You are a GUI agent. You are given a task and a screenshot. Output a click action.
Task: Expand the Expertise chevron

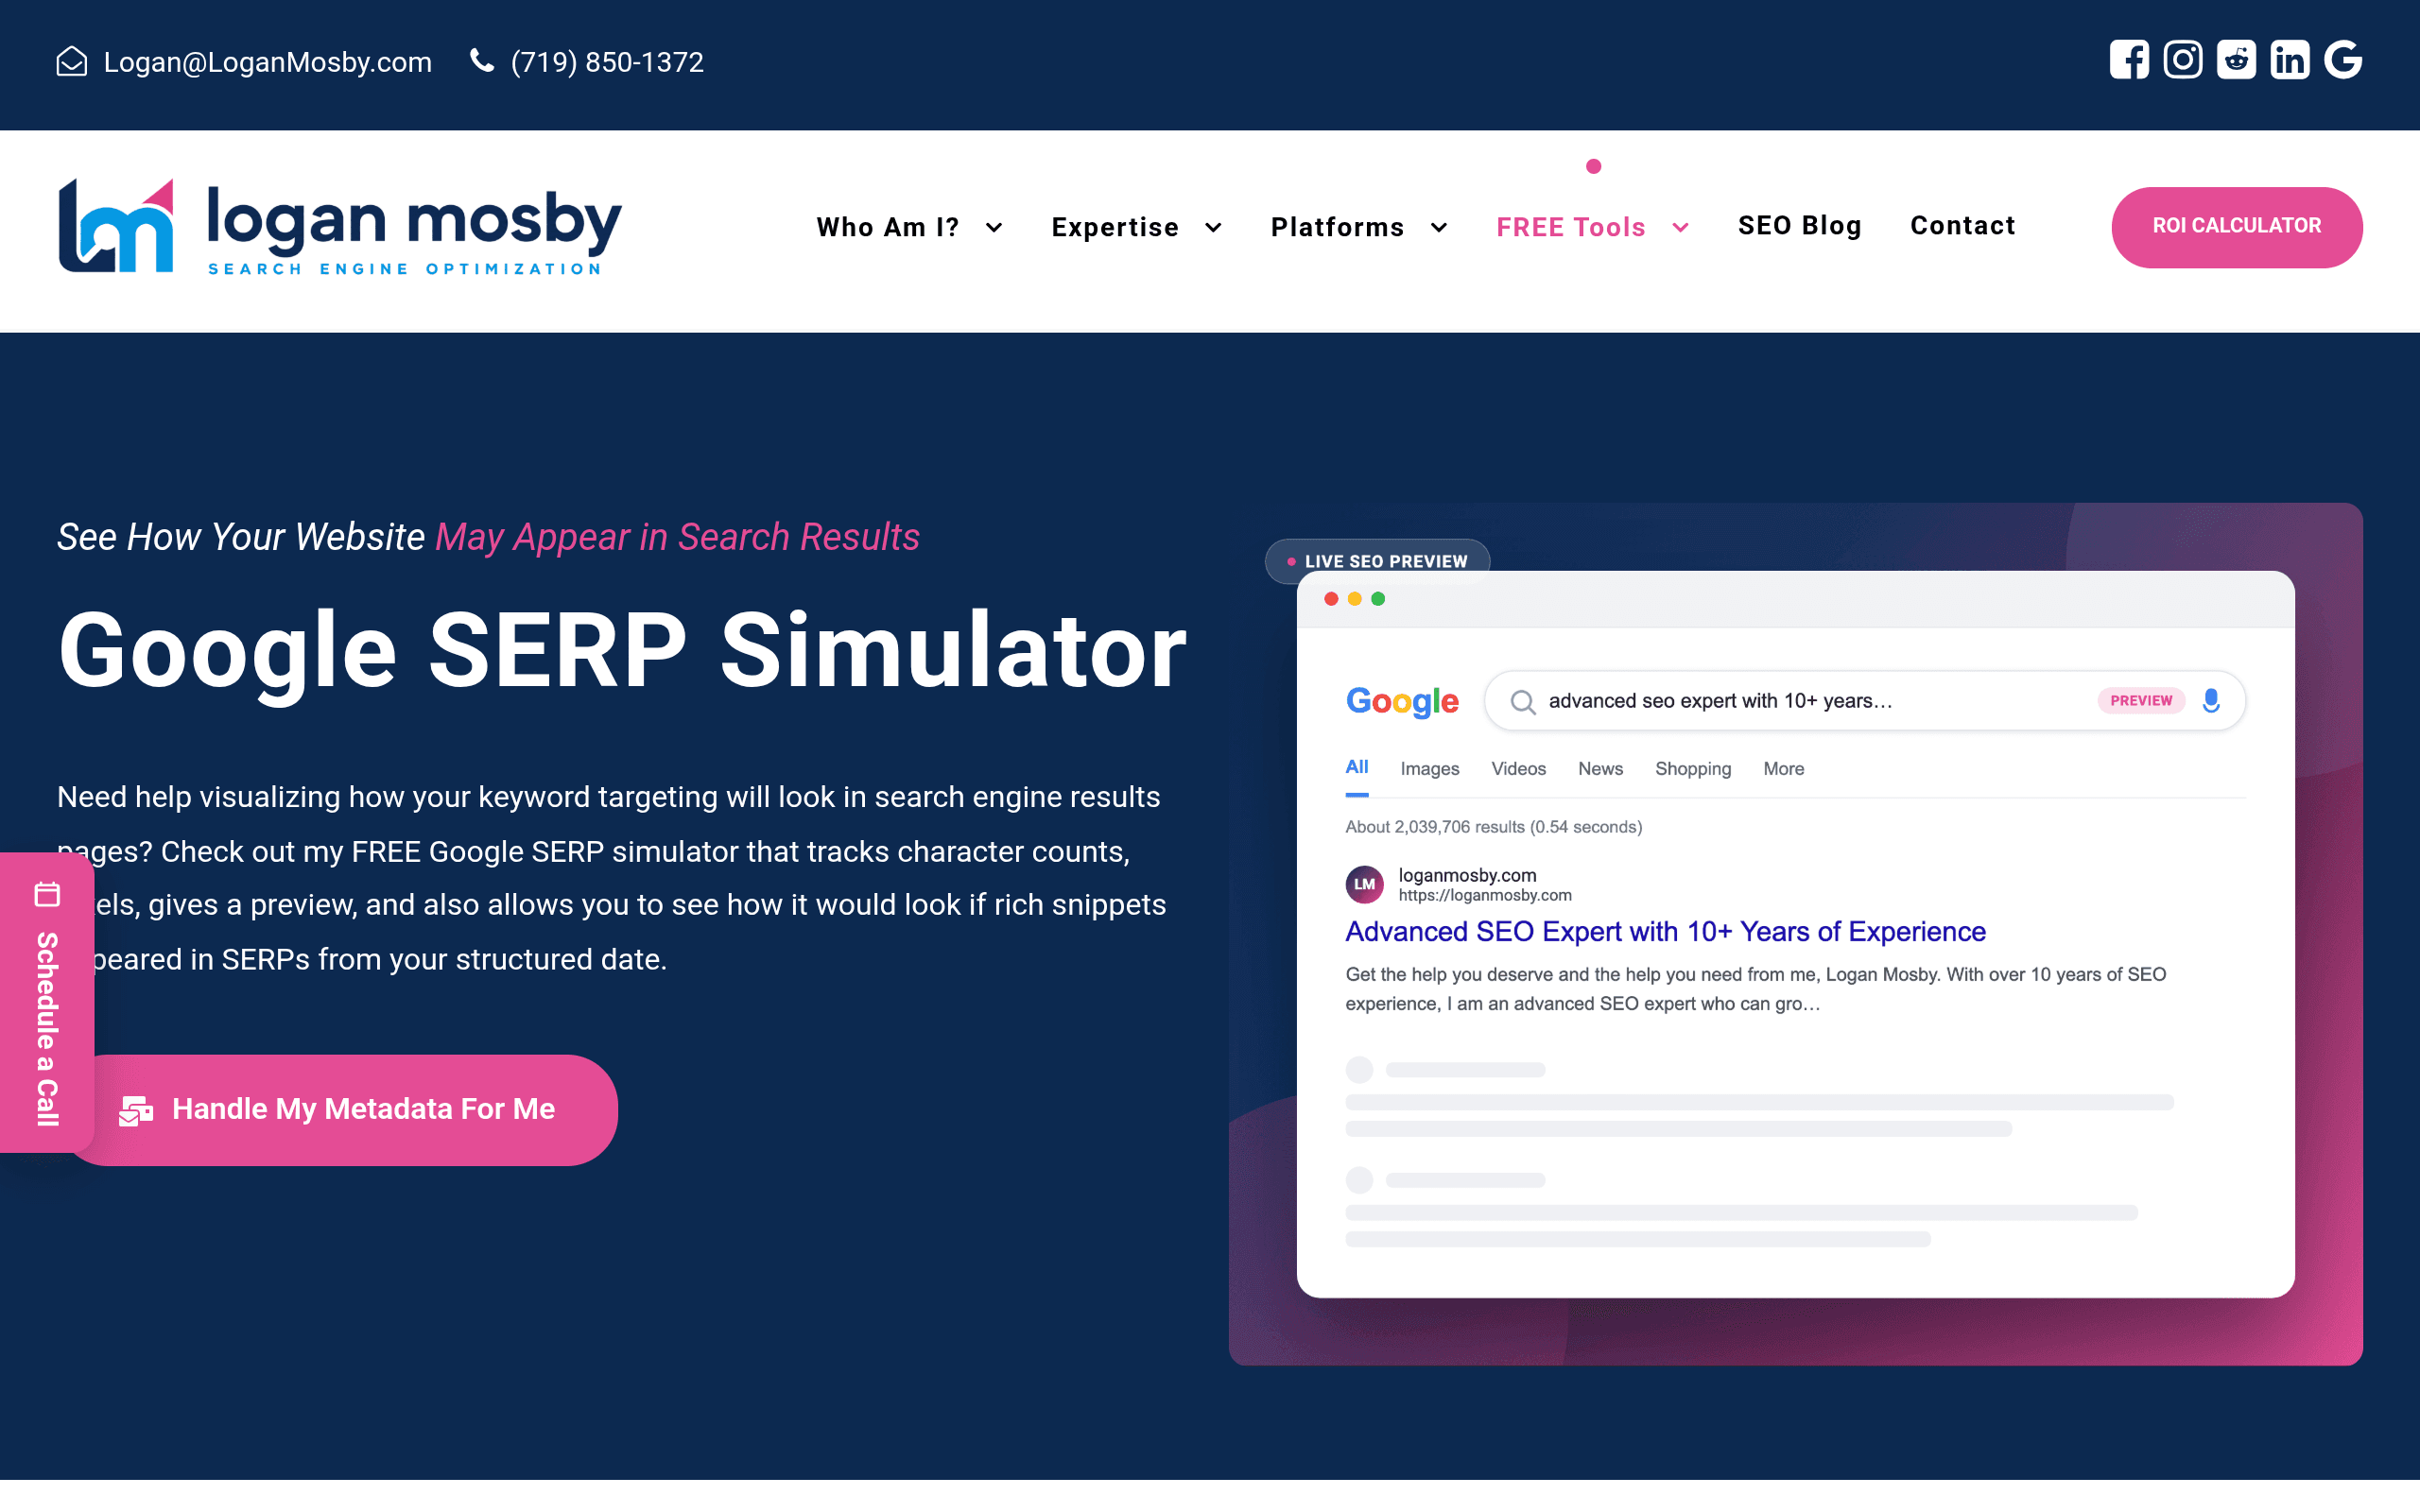[1213, 228]
